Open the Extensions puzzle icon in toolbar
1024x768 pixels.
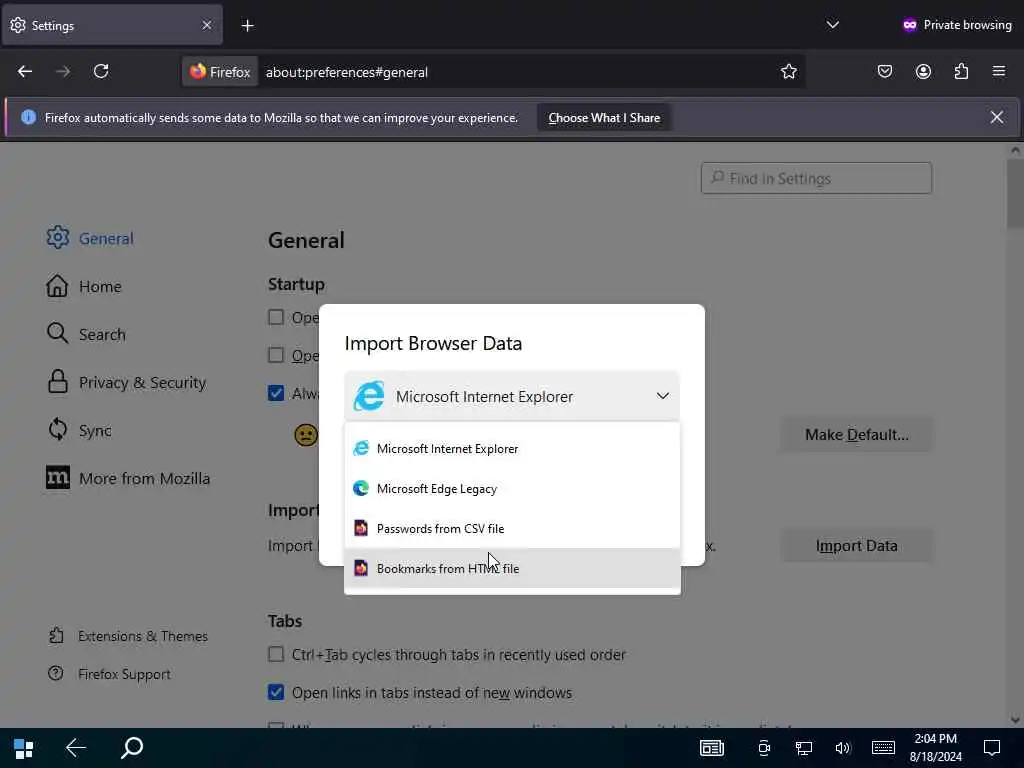(x=961, y=71)
